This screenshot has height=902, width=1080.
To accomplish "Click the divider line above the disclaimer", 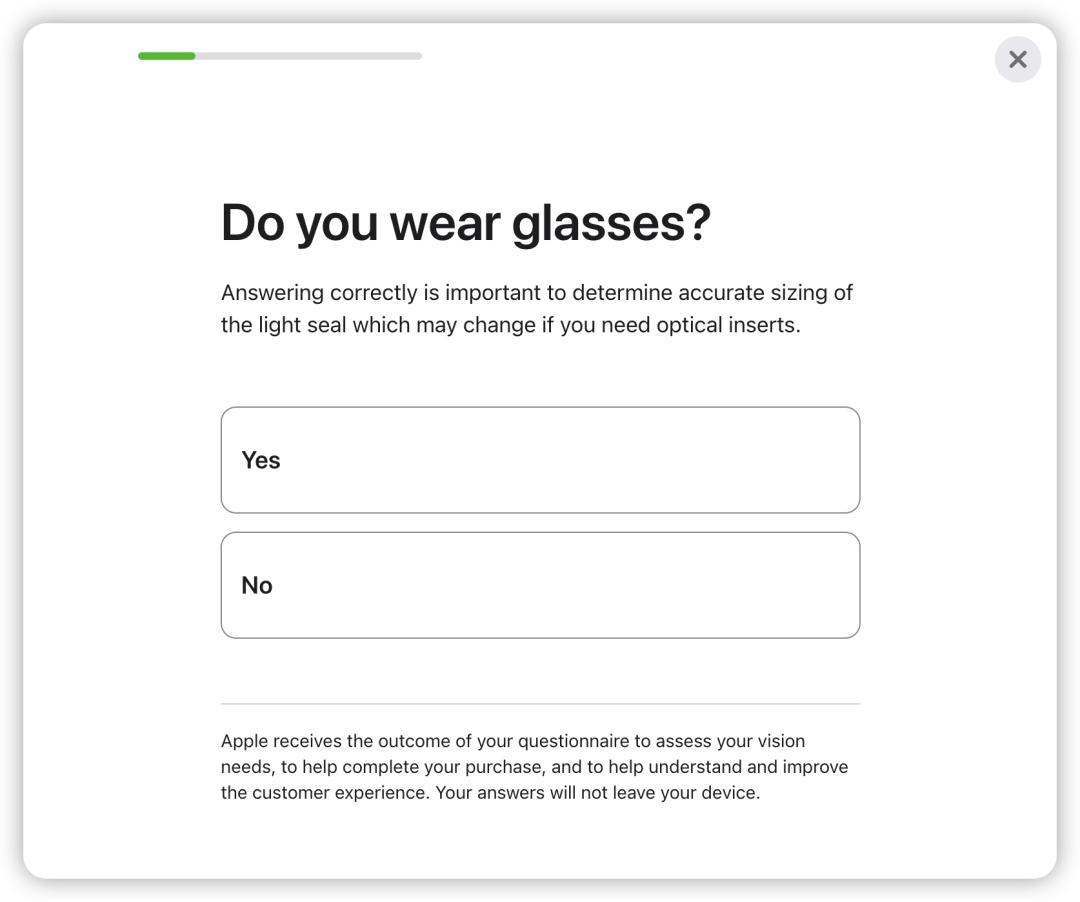I will pyautogui.click(x=540, y=704).
